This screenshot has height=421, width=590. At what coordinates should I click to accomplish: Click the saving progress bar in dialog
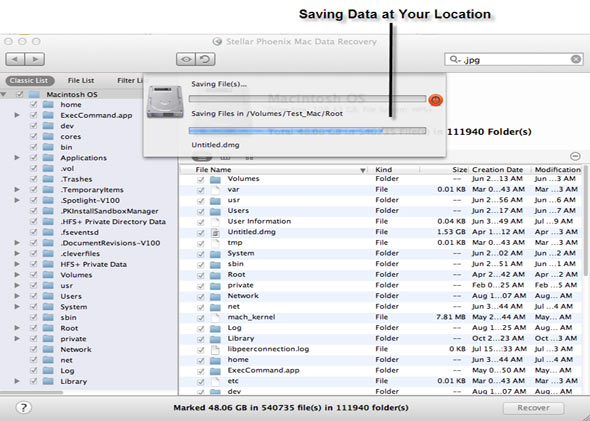pos(307,131)
